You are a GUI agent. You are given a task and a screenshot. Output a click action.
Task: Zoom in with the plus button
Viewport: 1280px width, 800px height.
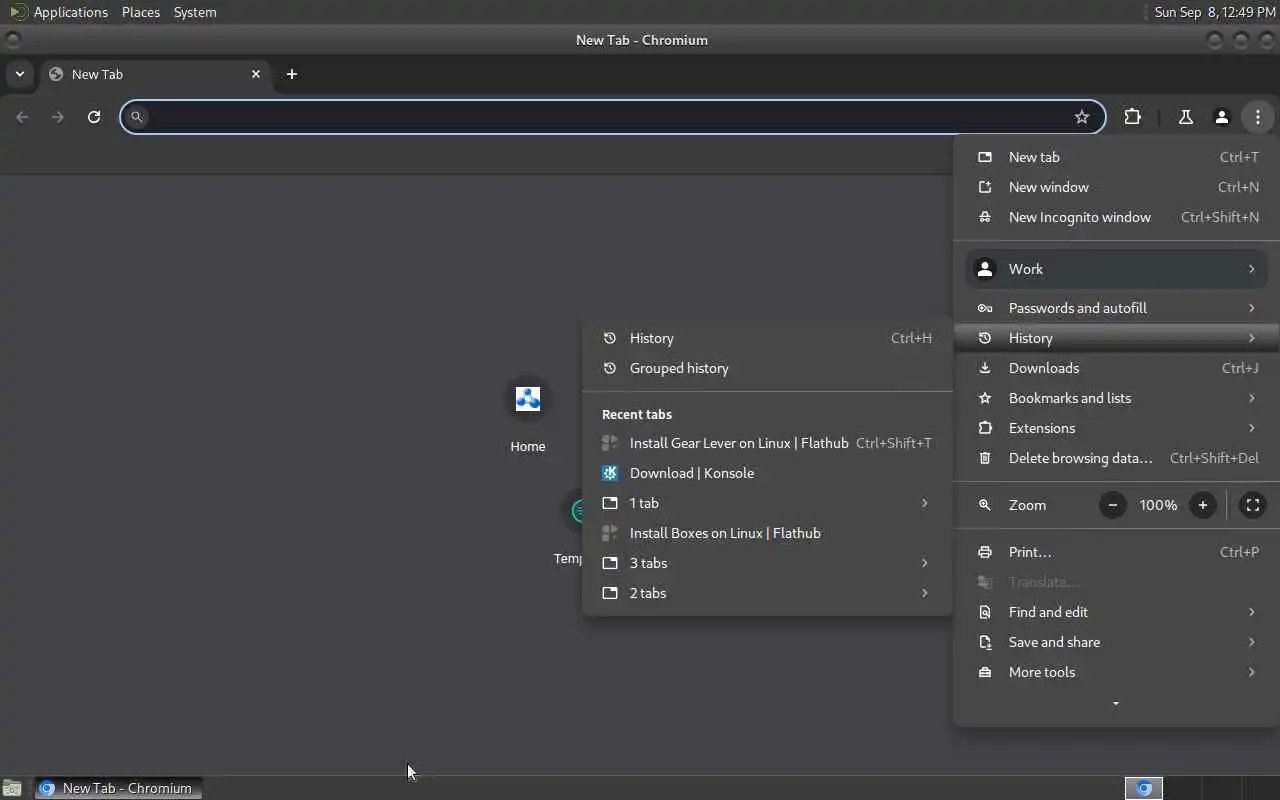coord(1203,505)
